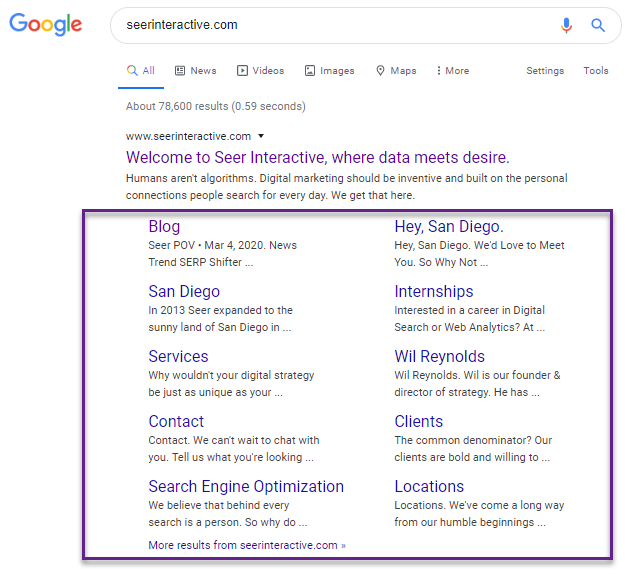This screenshot has width=633, height=575.
Task: Click the Google logo
Action: (46, 25)
